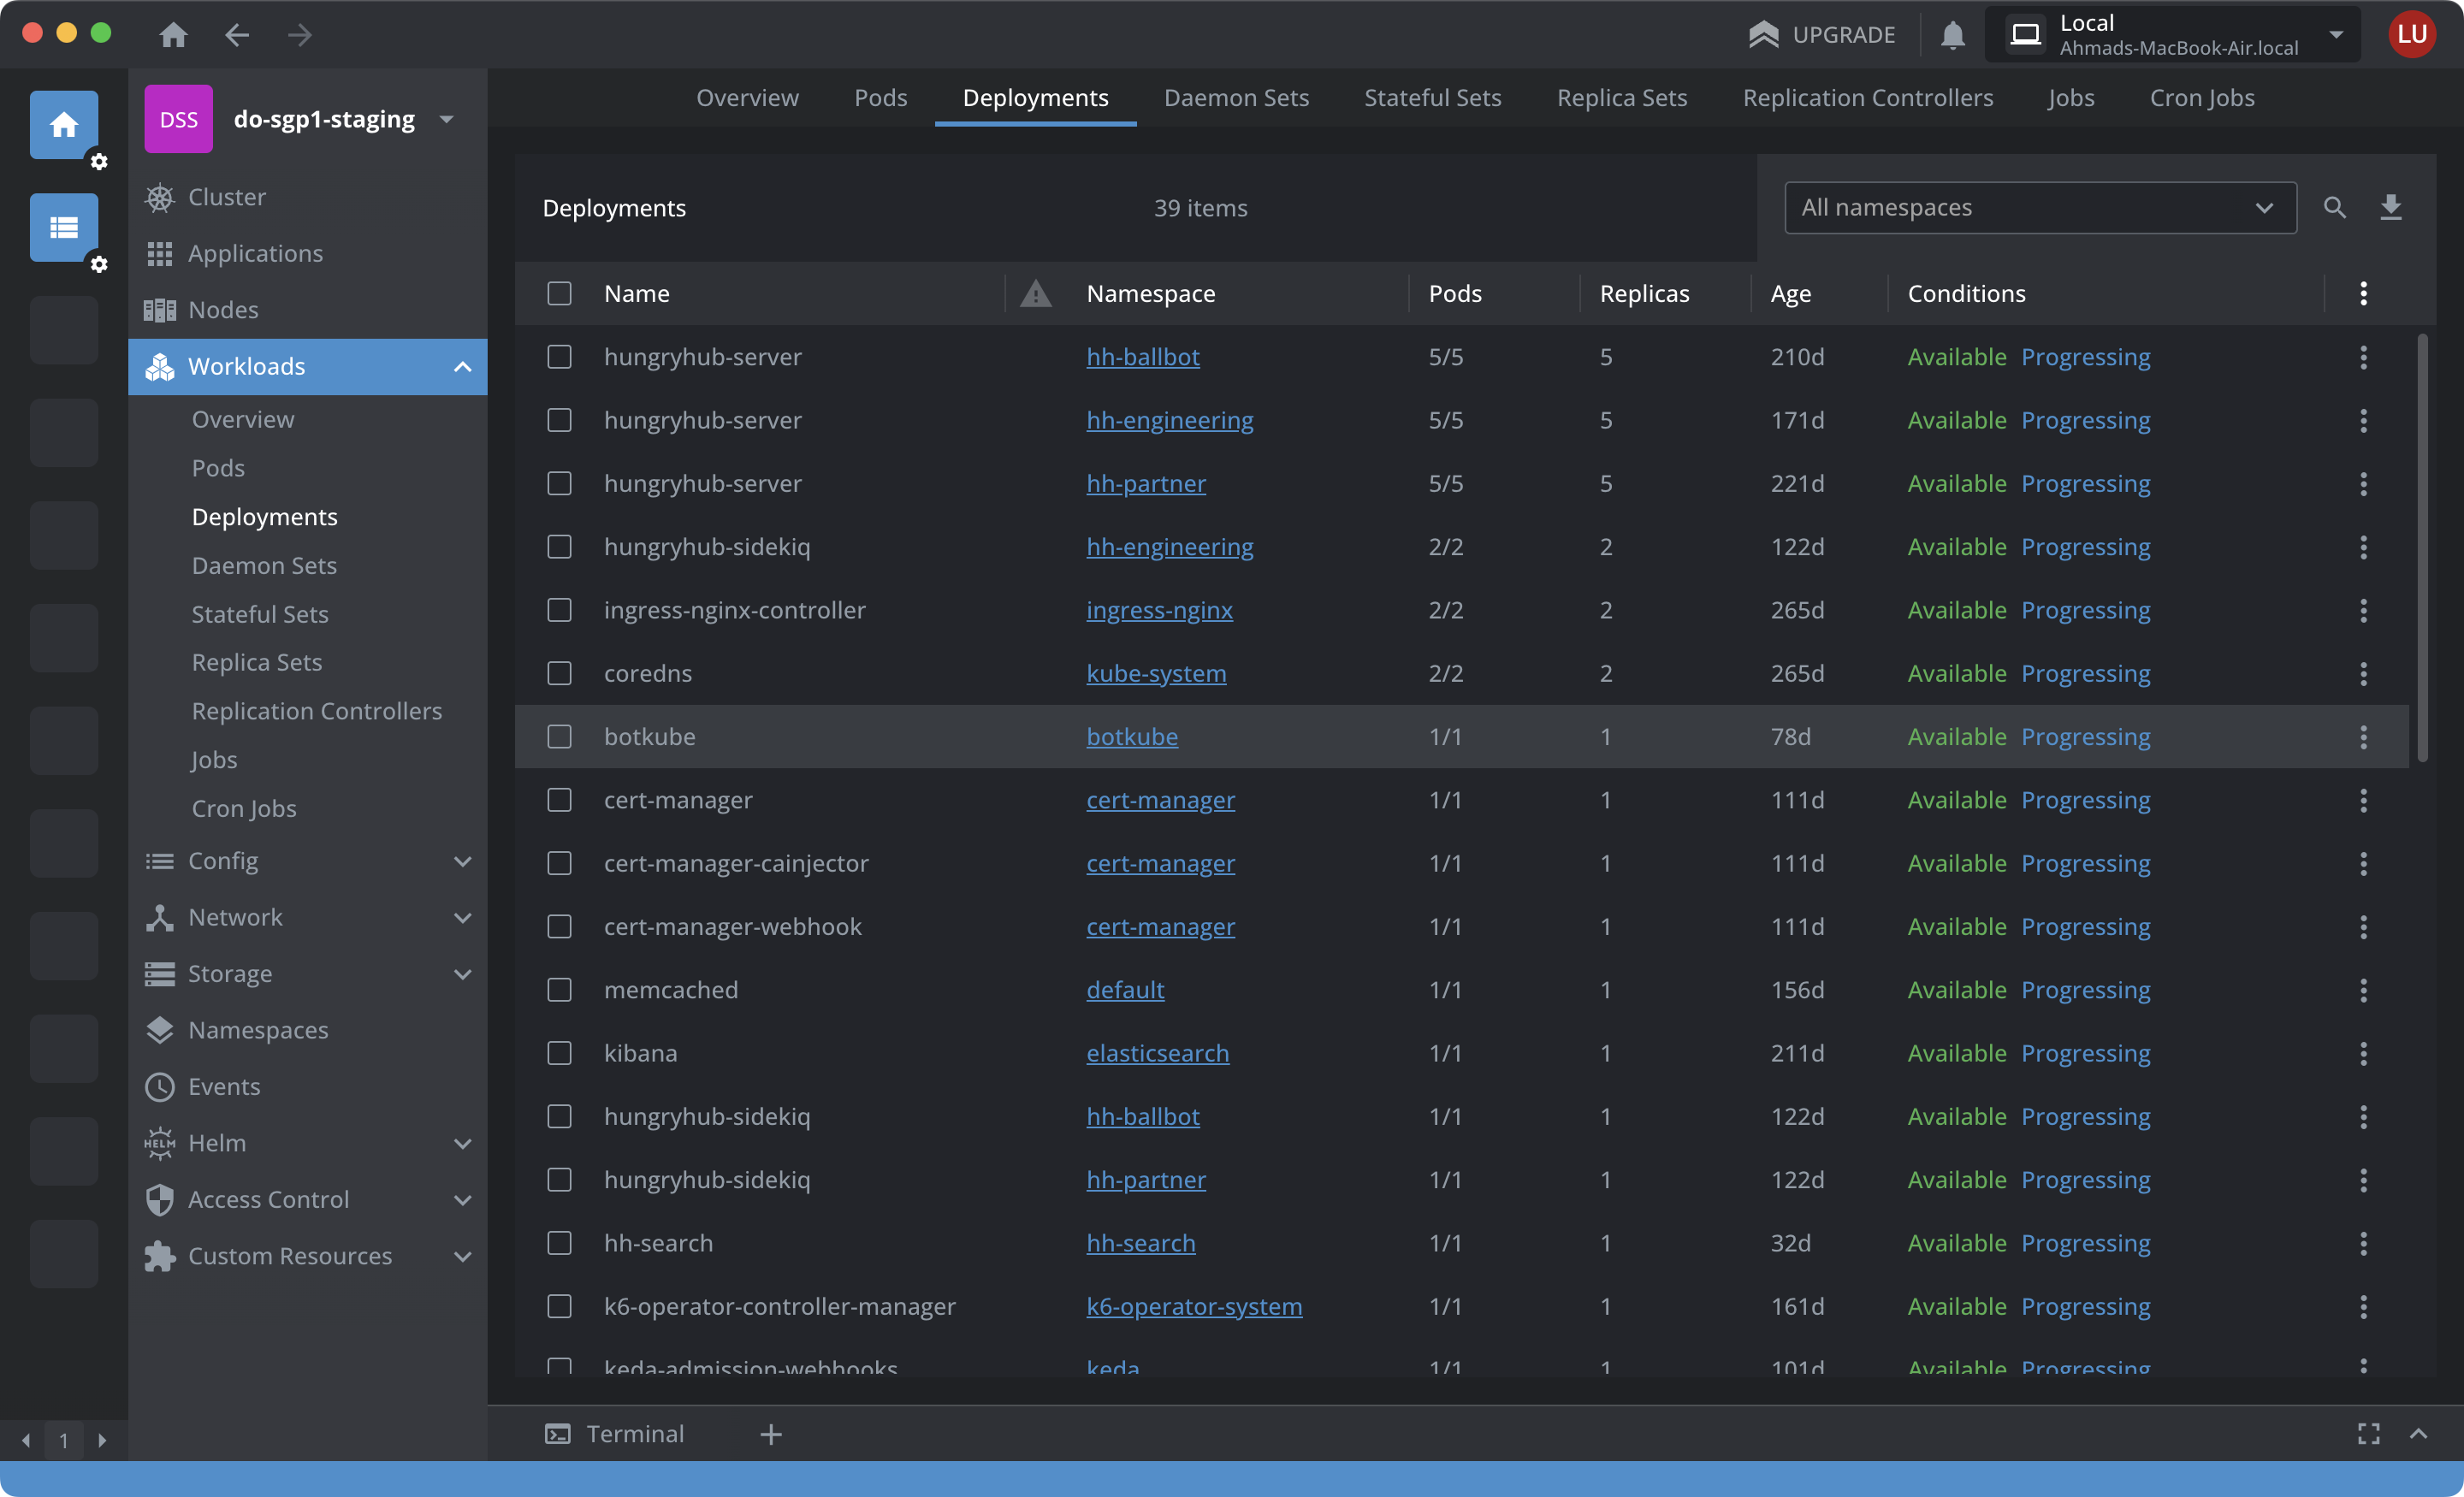
Task: Maximize terminal dock with fullscreen icon
Action: coord(2368,1433)
